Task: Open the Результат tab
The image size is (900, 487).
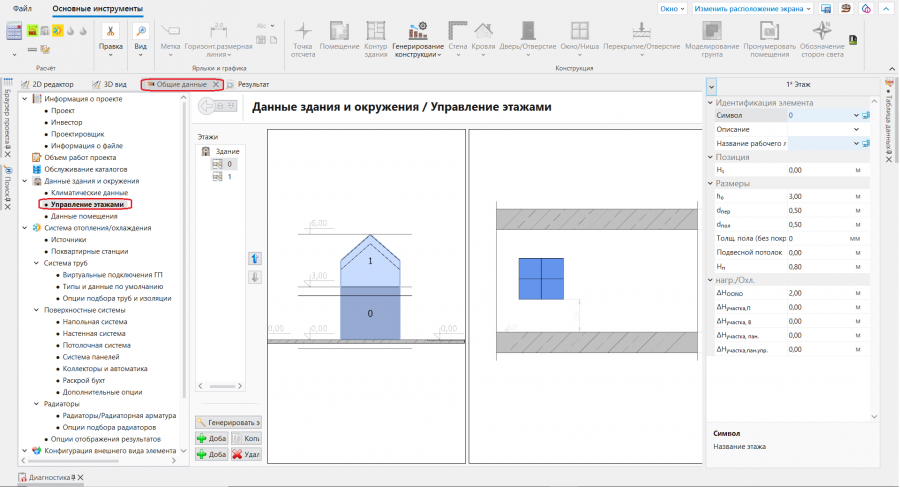Action: coord(252,85)
